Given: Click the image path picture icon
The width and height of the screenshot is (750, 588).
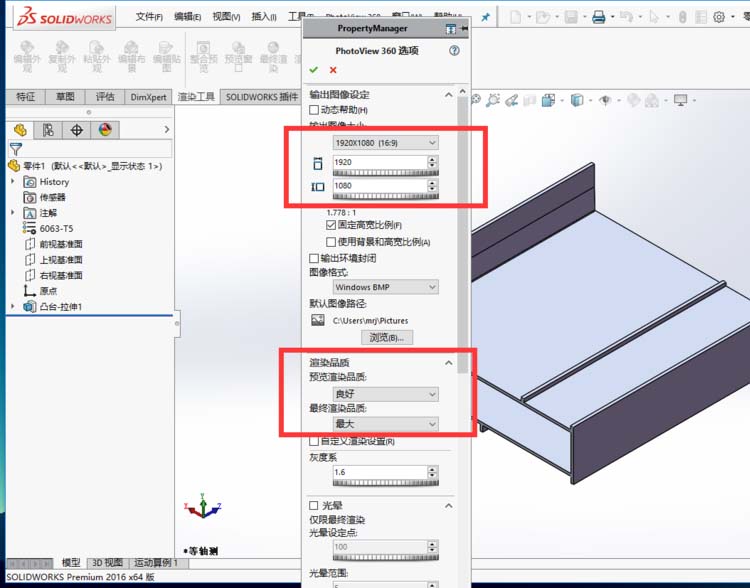Looking at the screenshot, I should 318,320.
